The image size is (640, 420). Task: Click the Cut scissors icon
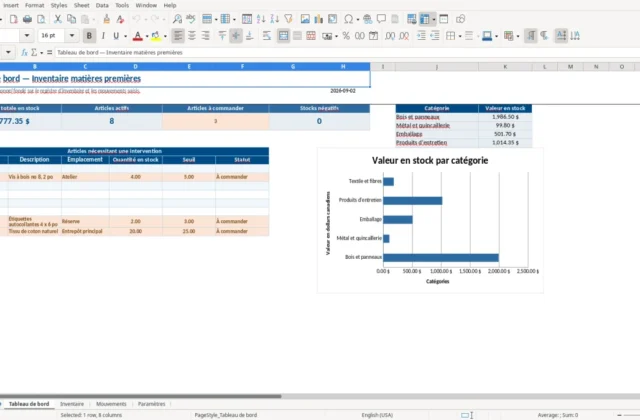[58, 19]
